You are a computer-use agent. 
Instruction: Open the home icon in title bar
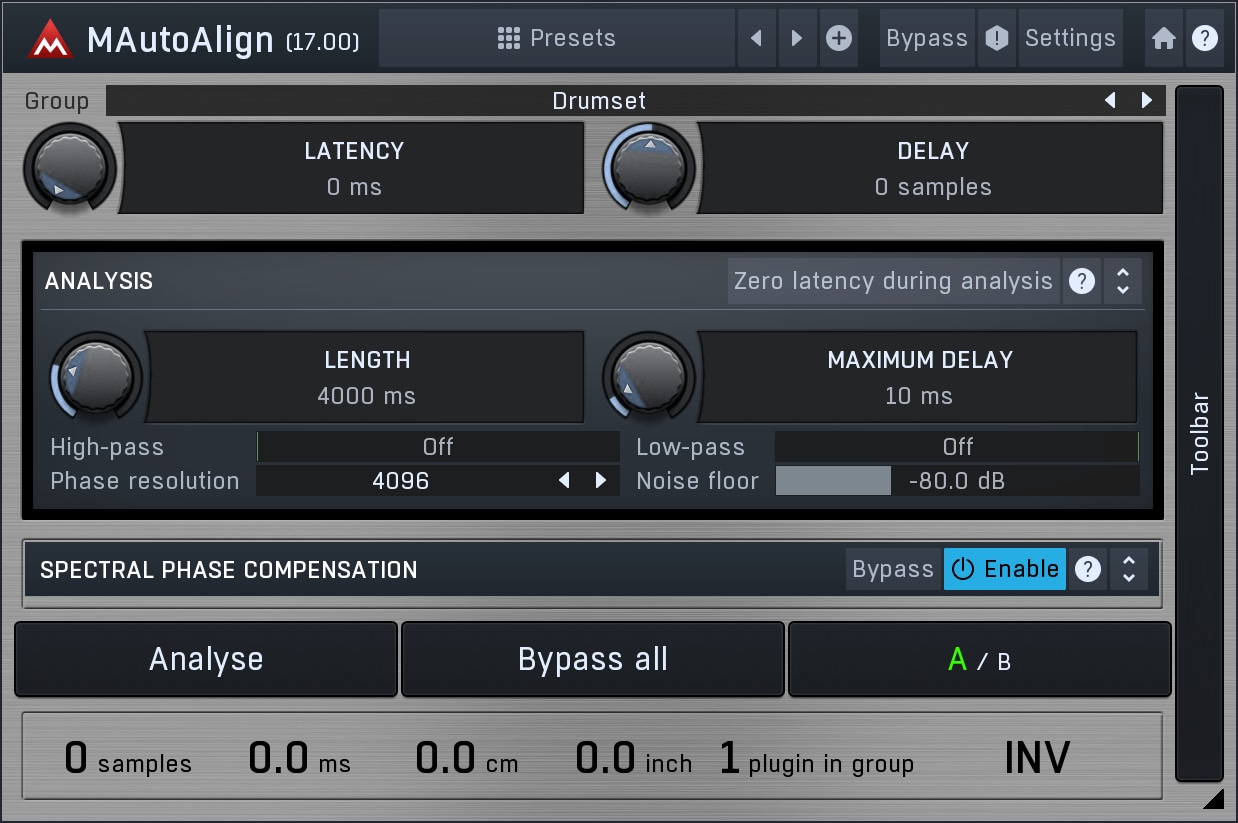[1163, 39]
